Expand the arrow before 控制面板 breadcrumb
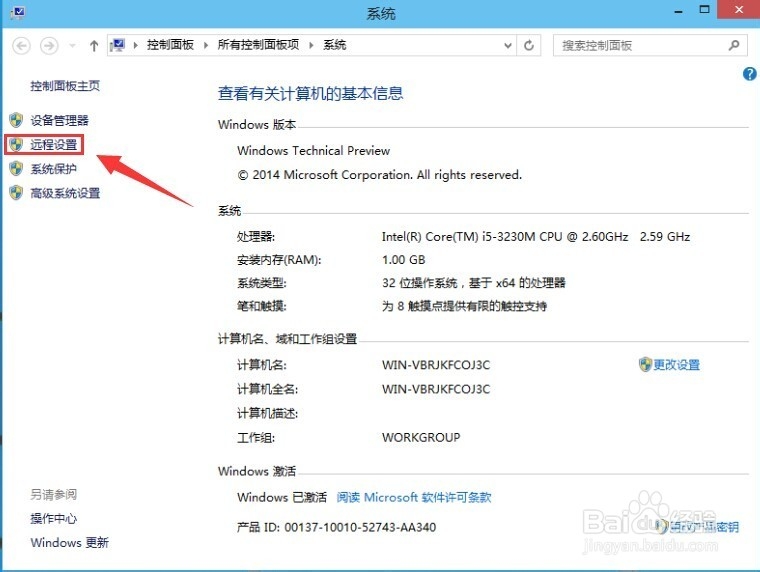The height and width of the screenshot is (572, 760). coord(136,46)
